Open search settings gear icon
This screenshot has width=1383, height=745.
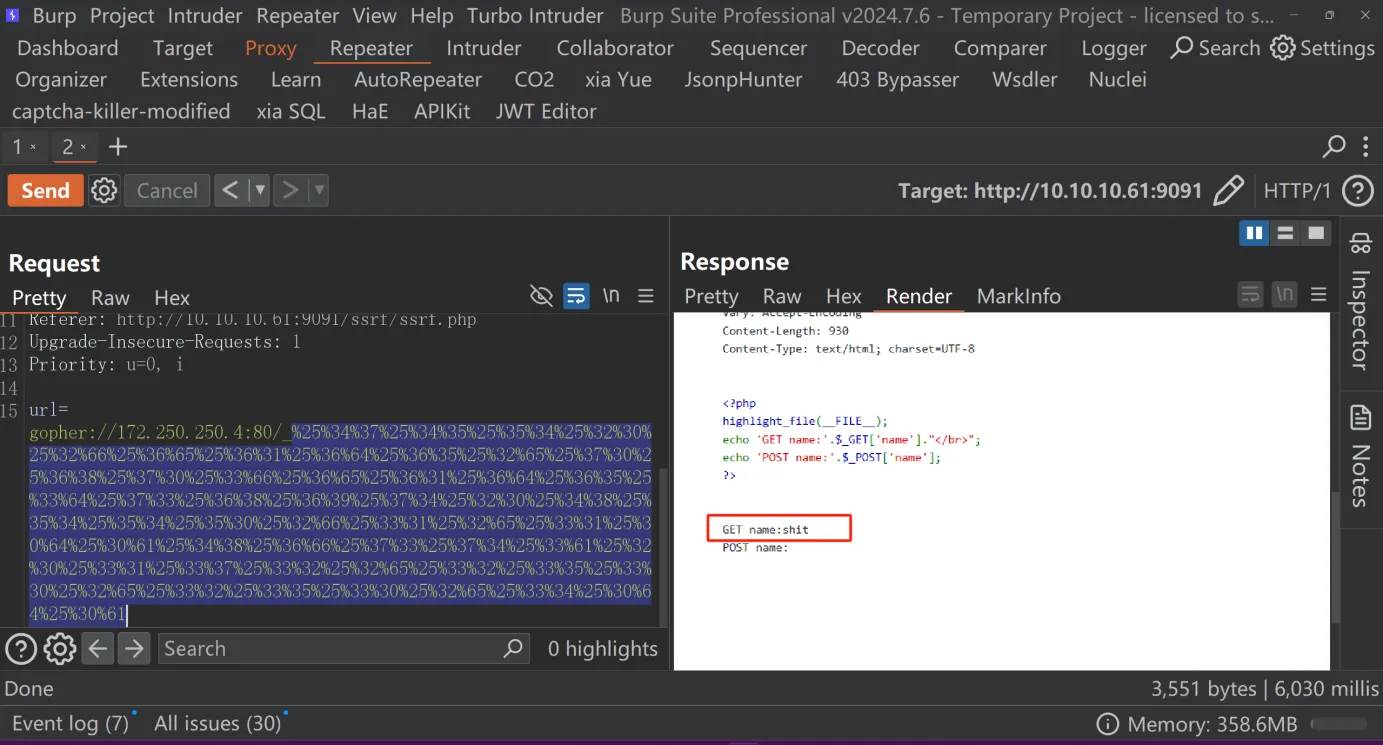coord(60,648)
